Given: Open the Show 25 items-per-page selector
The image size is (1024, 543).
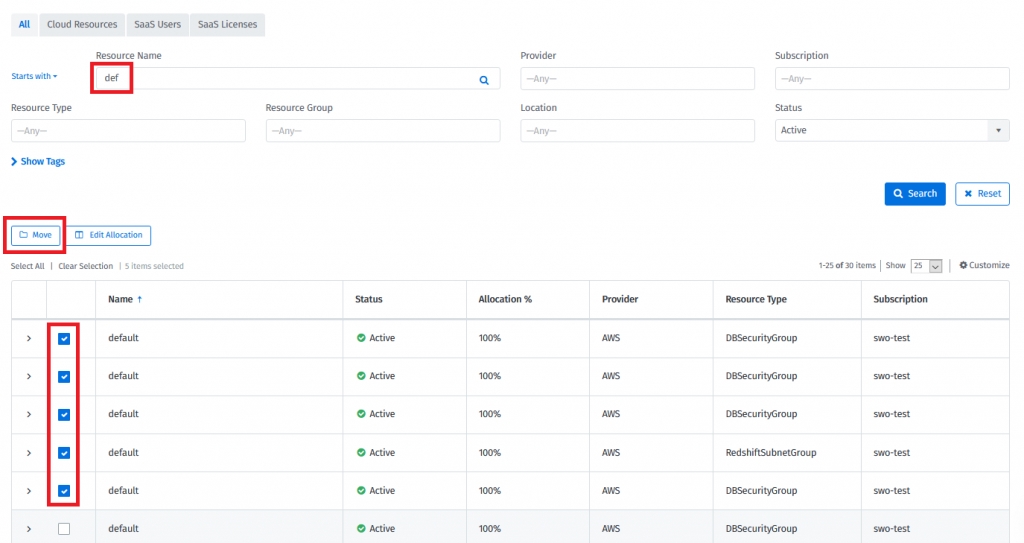Looking at the screenshot, I should pos(926,266).
